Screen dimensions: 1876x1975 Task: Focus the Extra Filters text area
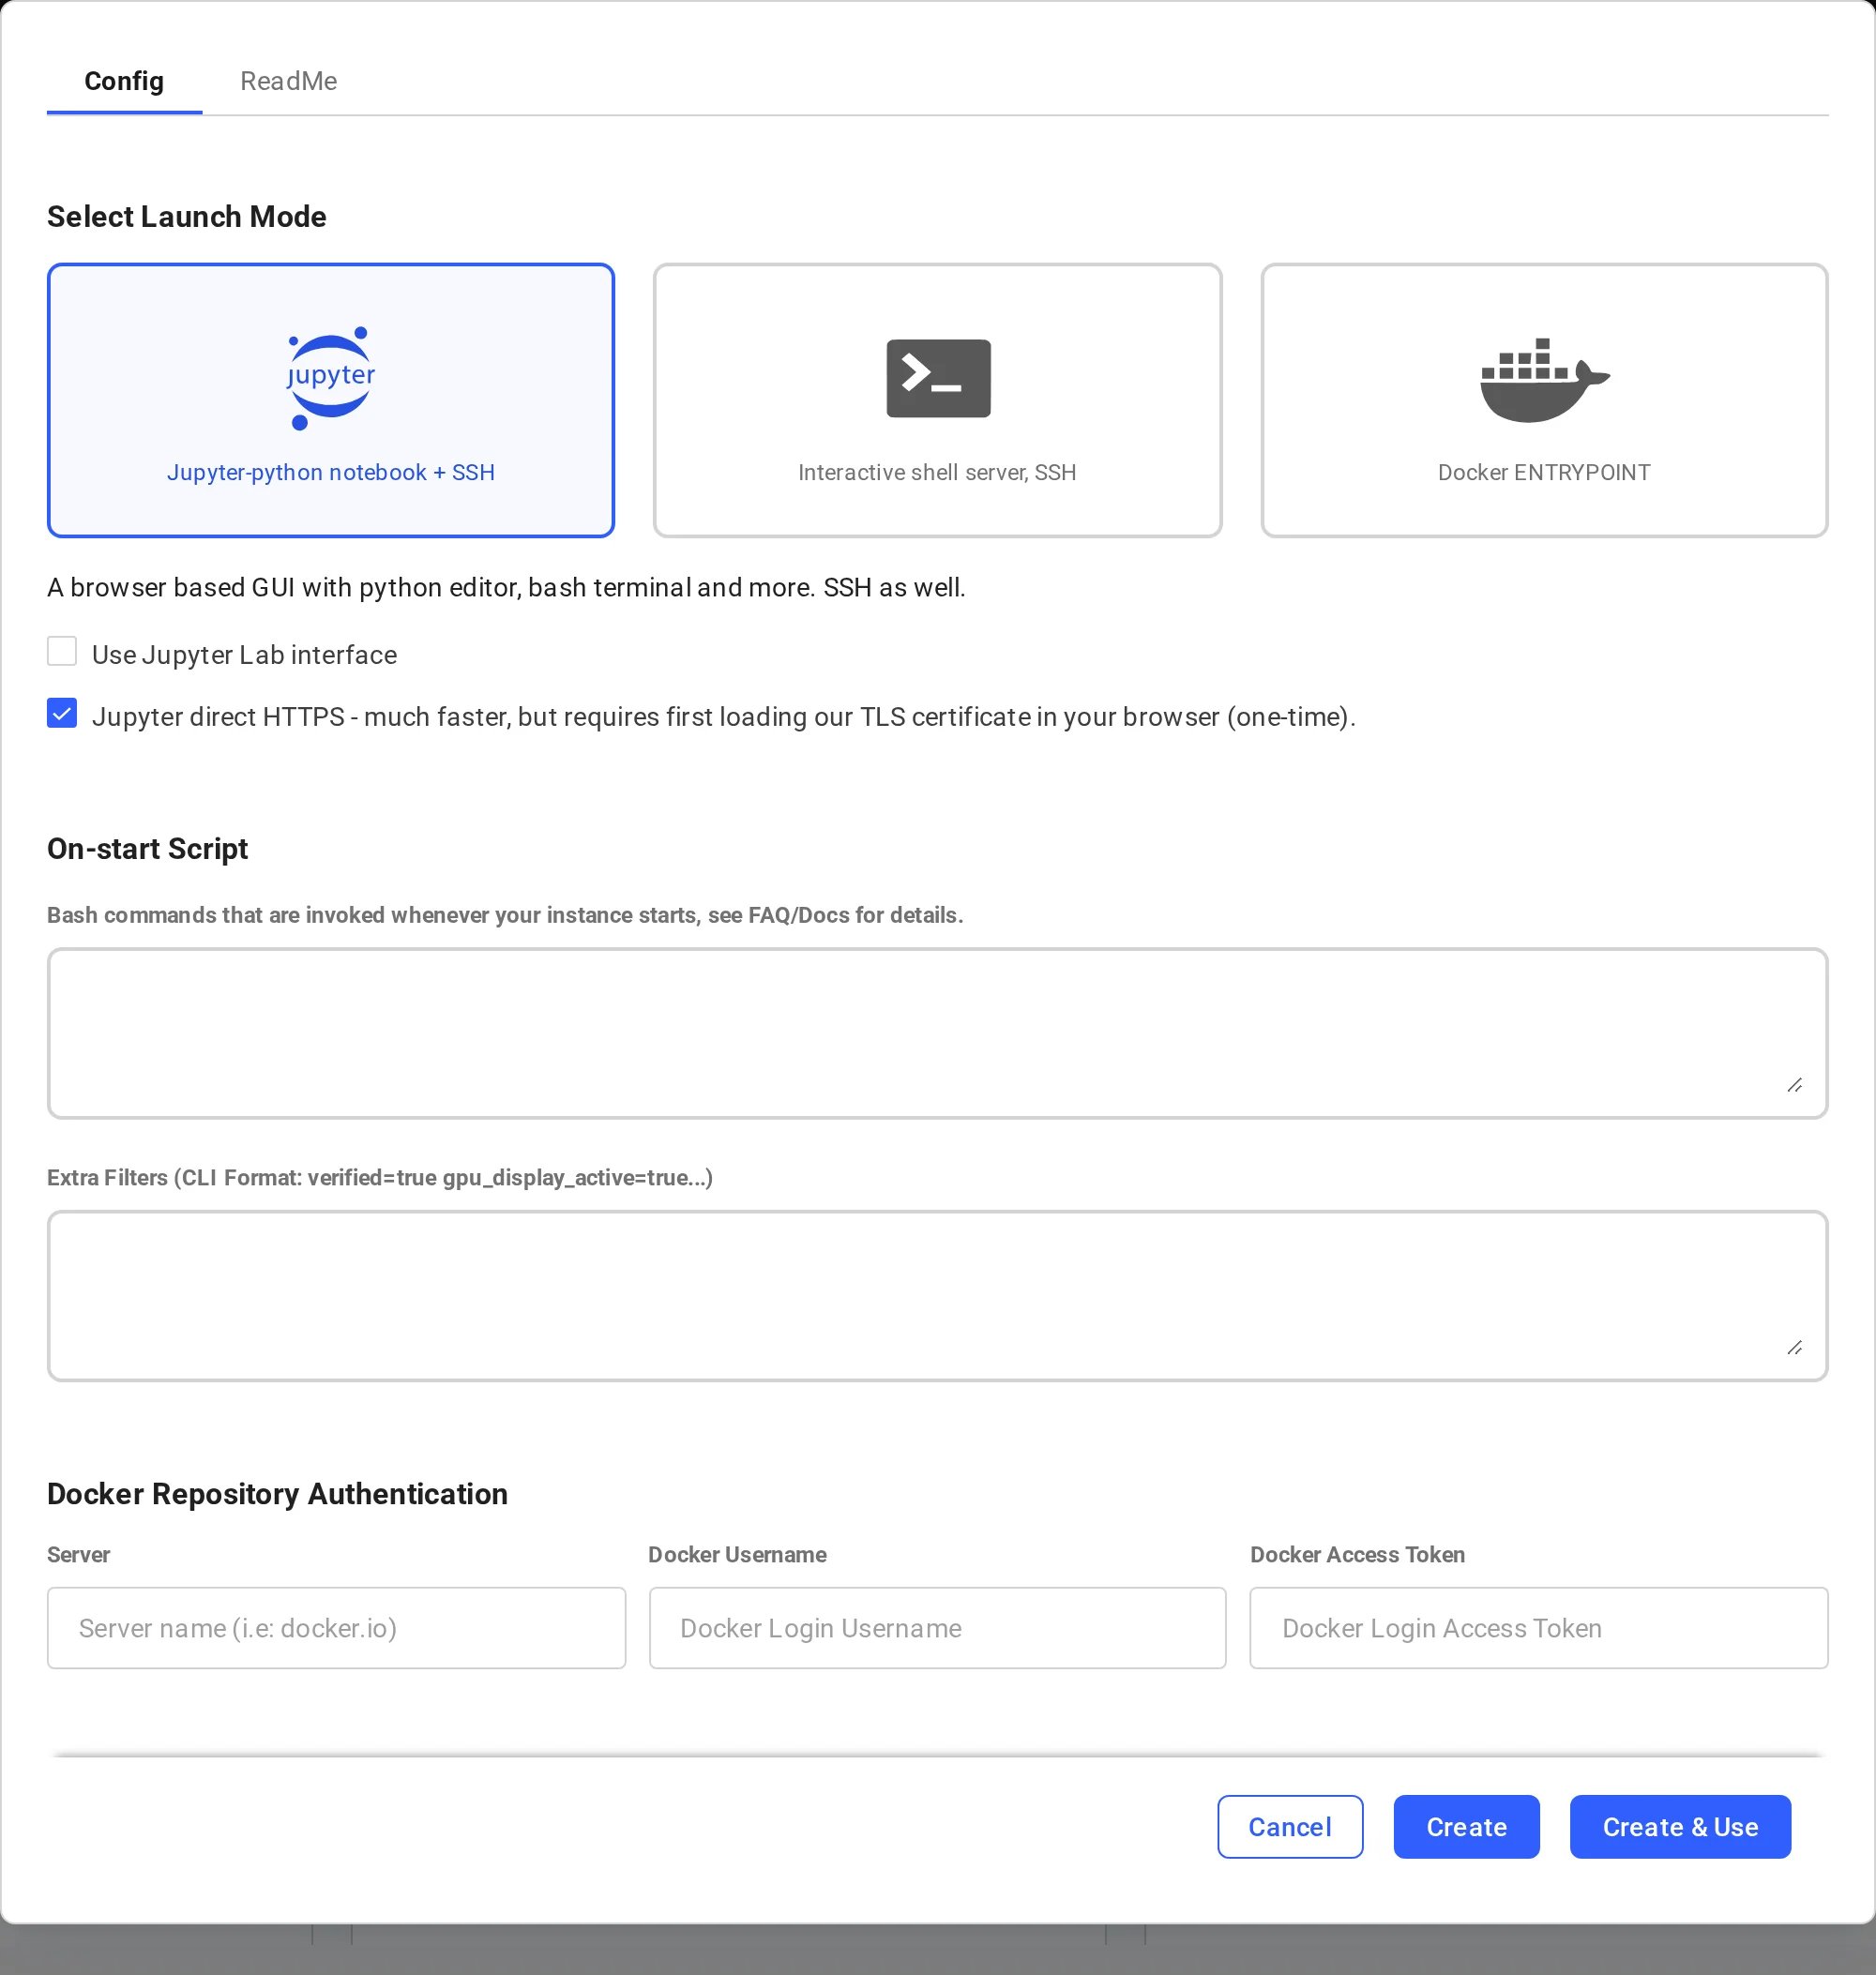pos(937,1296)
